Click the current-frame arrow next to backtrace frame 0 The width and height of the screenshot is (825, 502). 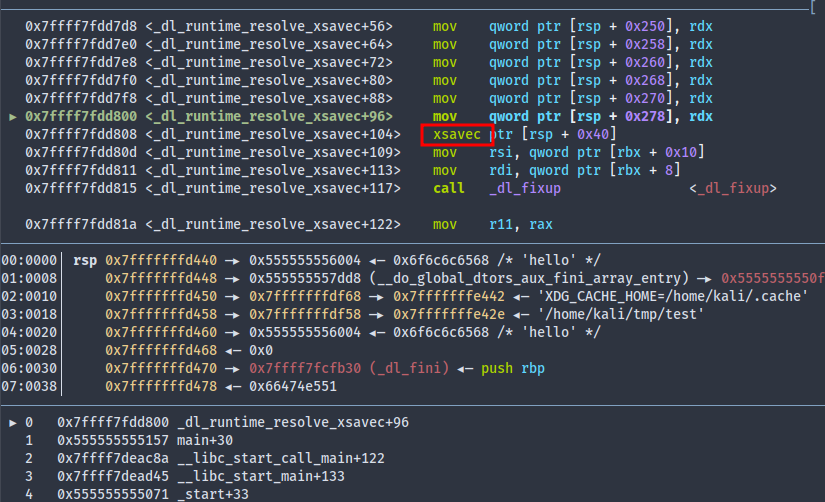coord(12,422)
